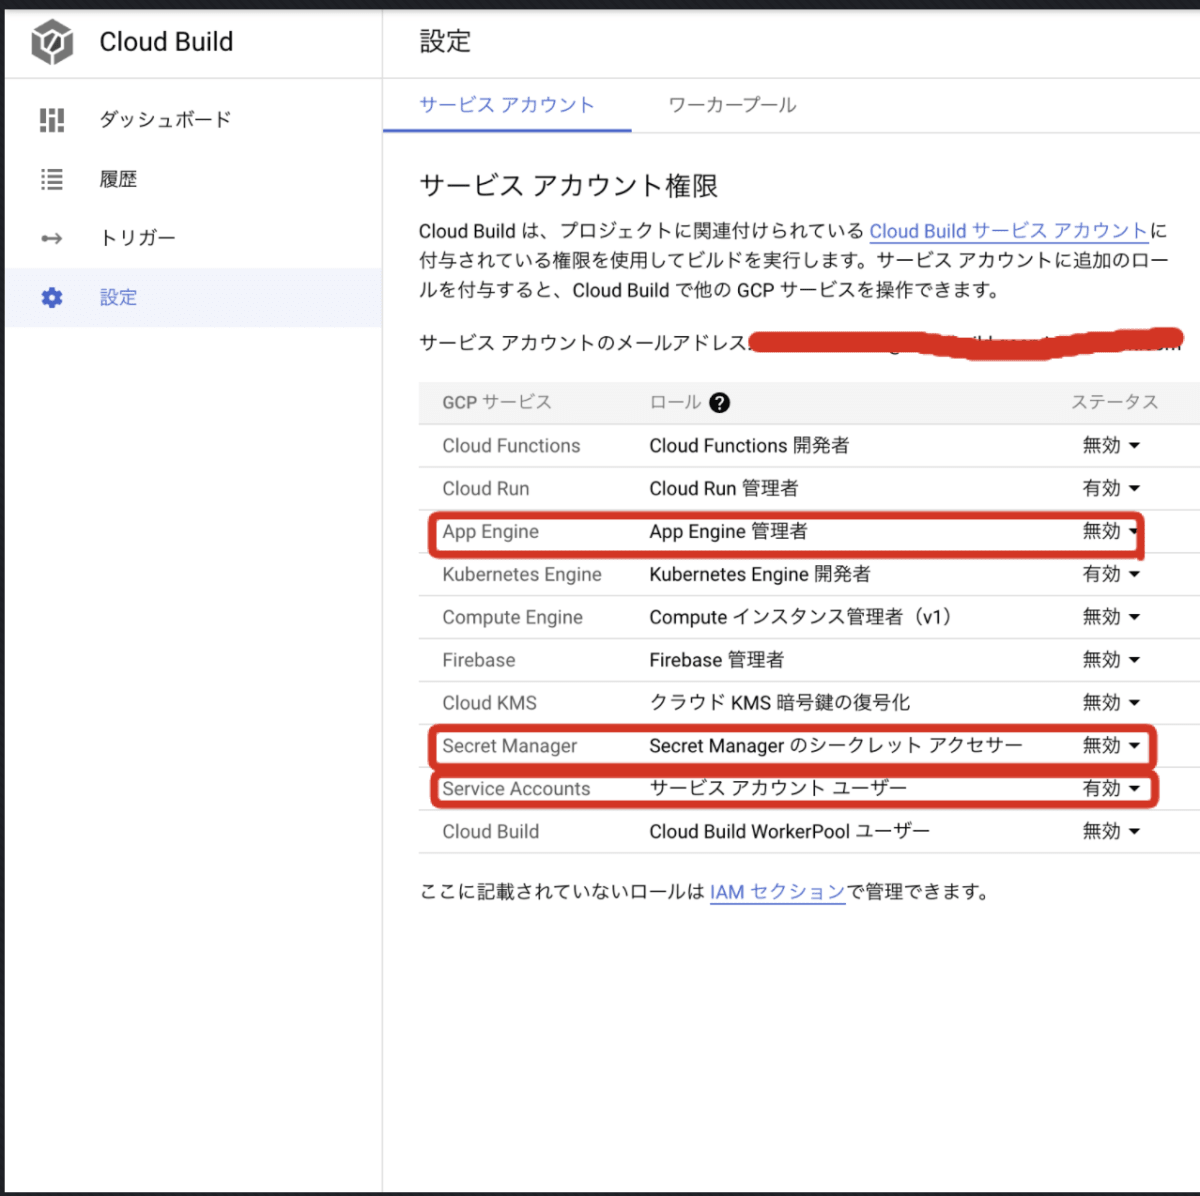1200x1196 pixels.
Task: Click the Firebase 管理者 role
Action: tap(717, 661)
